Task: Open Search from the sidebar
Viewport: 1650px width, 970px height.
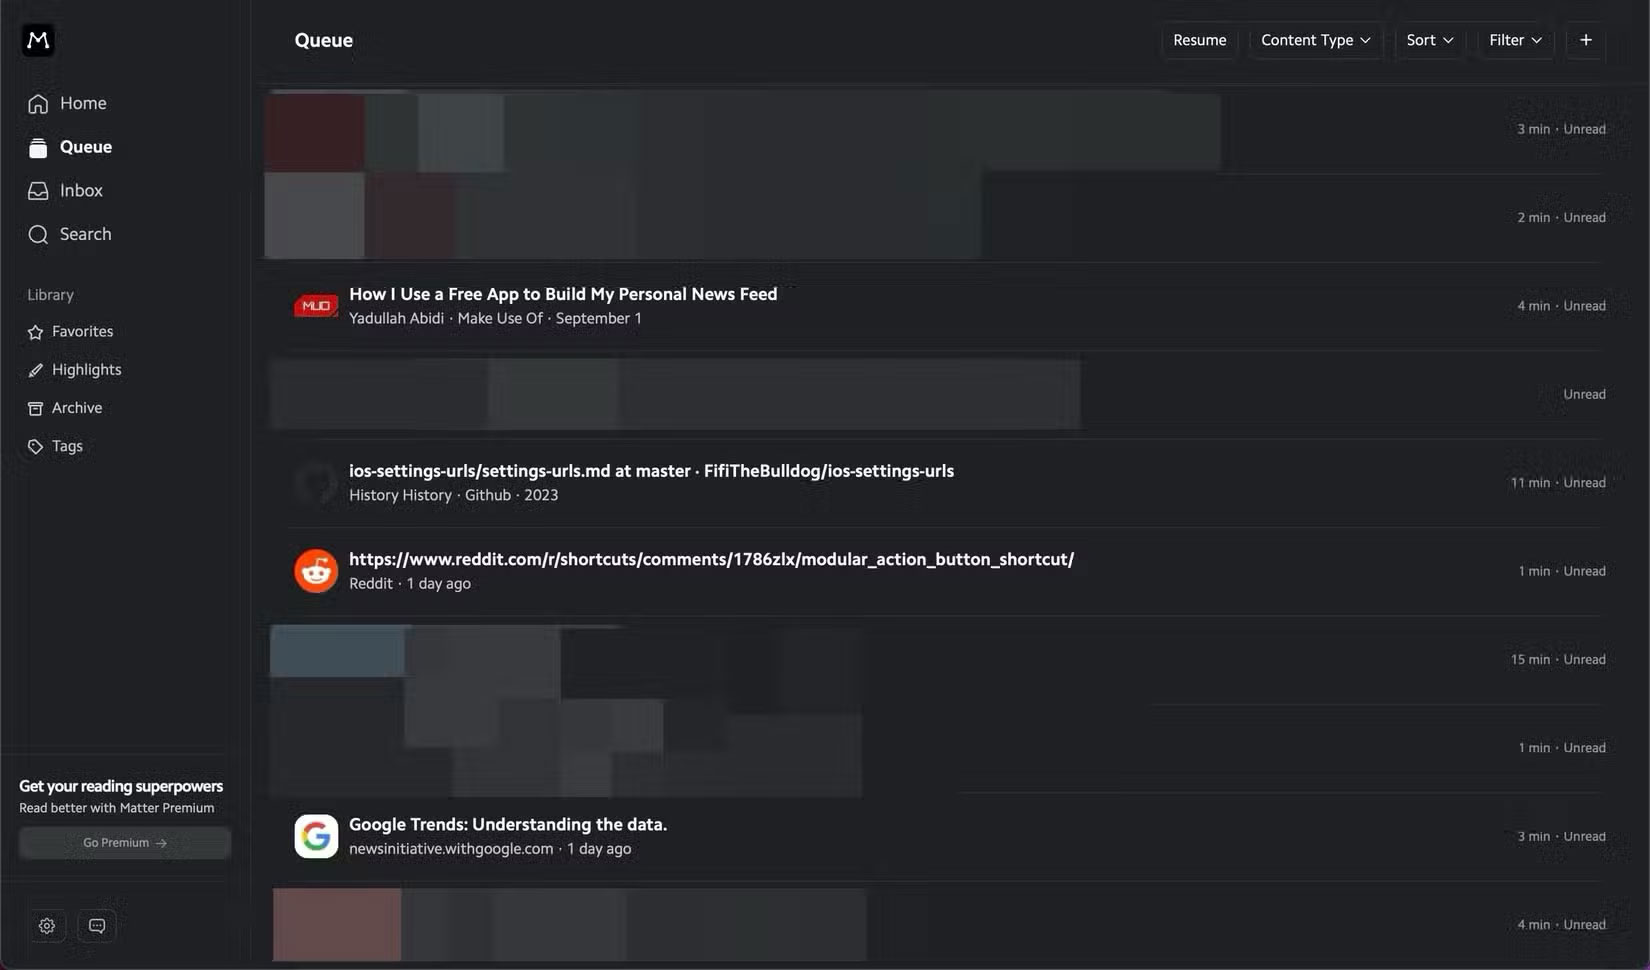Action: 84,234
